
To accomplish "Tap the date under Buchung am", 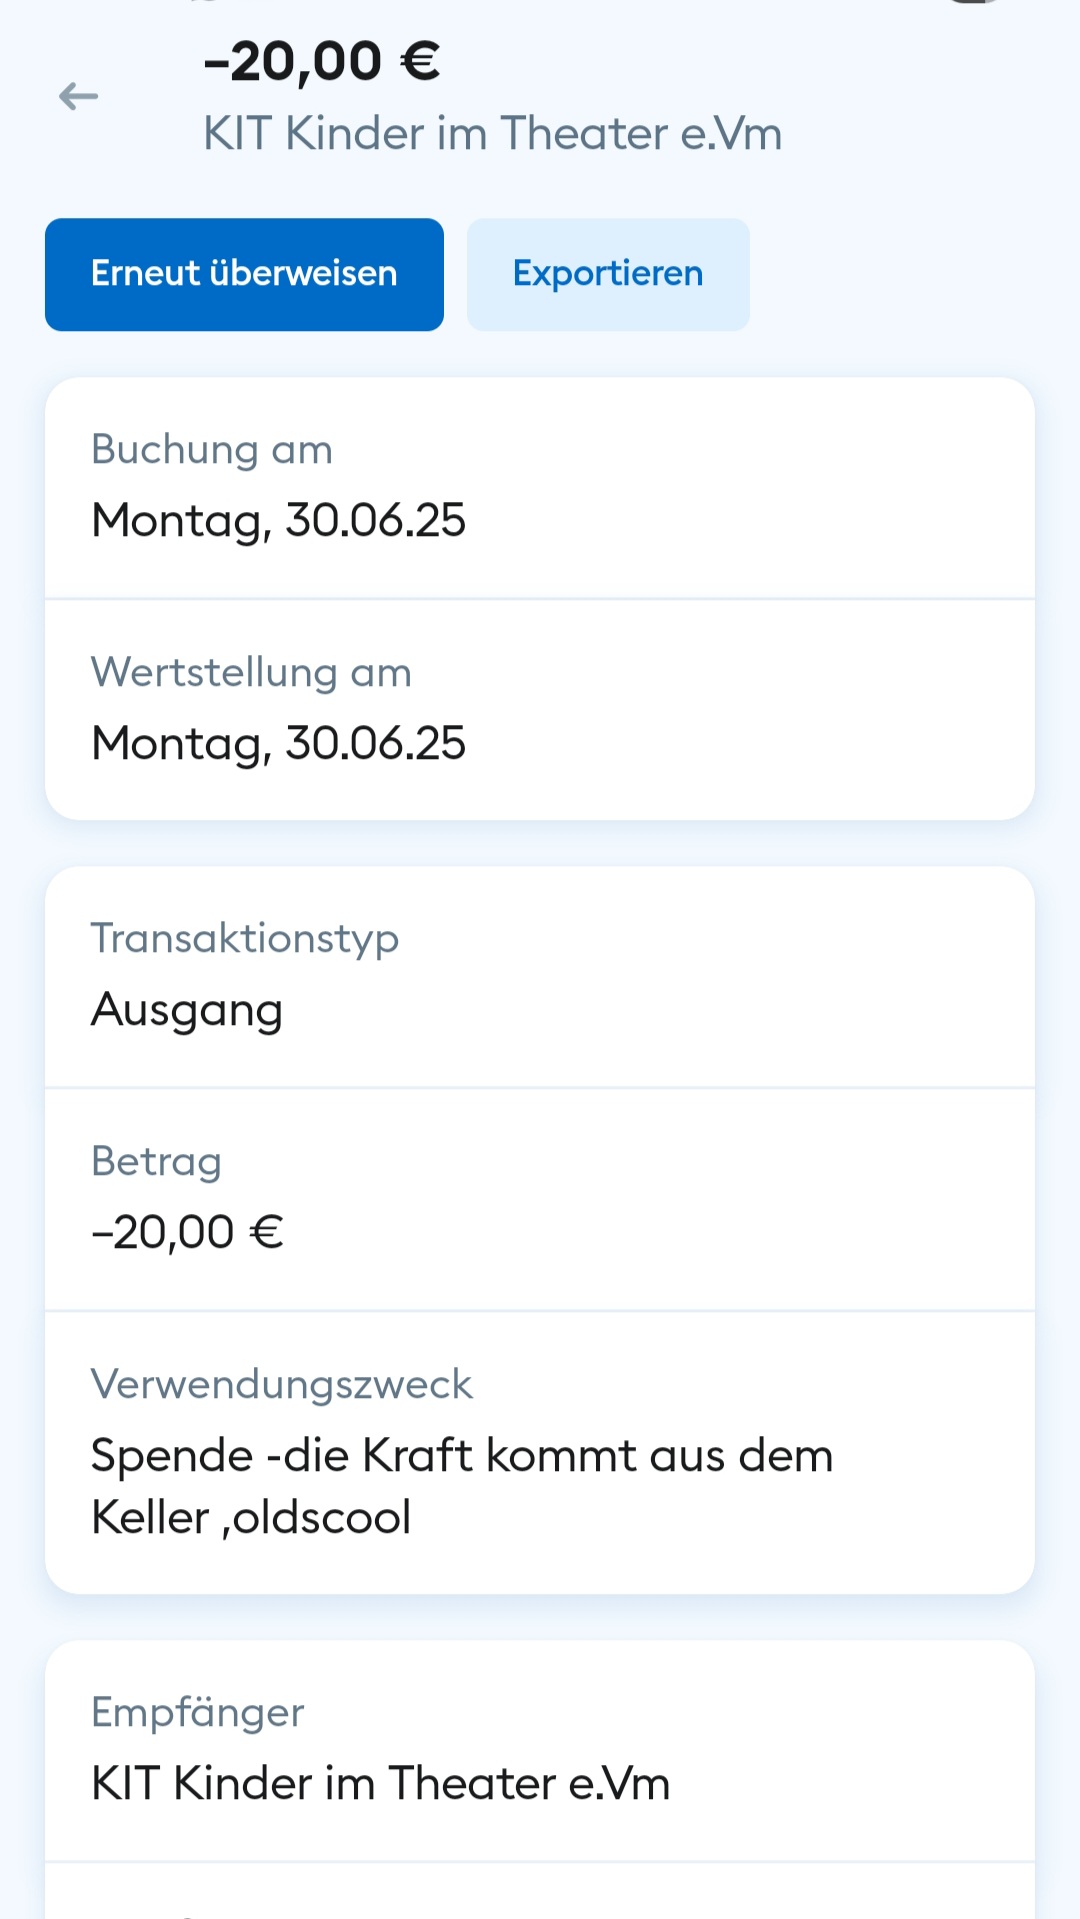I will [278, 521].
